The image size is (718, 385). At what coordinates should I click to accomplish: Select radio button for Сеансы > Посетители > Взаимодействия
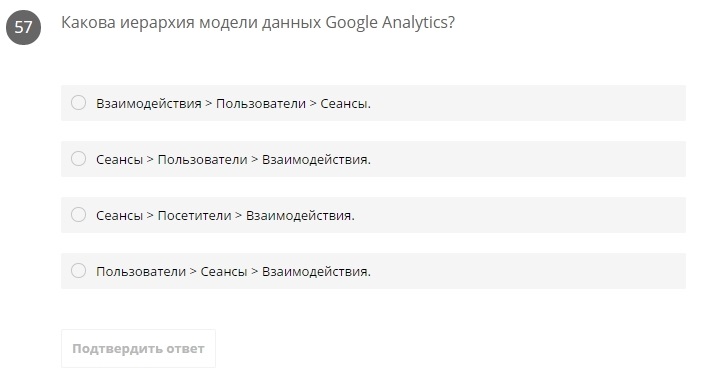point(78,214)
